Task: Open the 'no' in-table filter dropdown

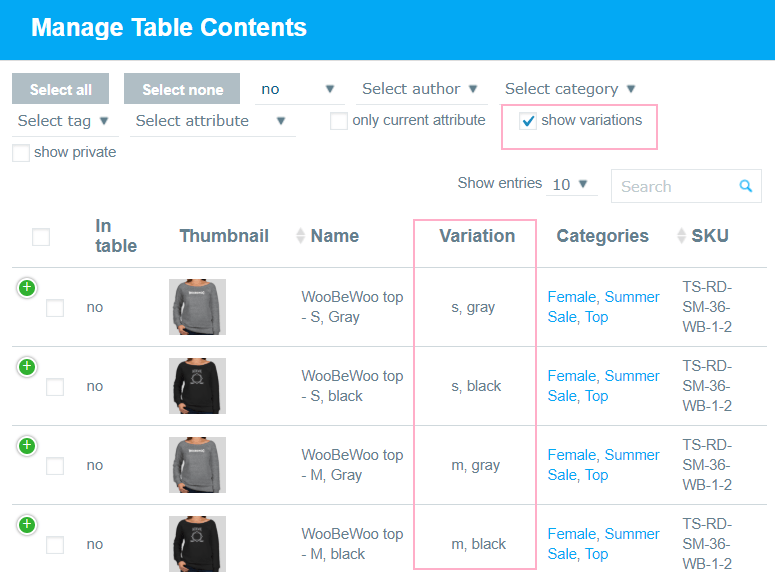Action: [300, 89]
